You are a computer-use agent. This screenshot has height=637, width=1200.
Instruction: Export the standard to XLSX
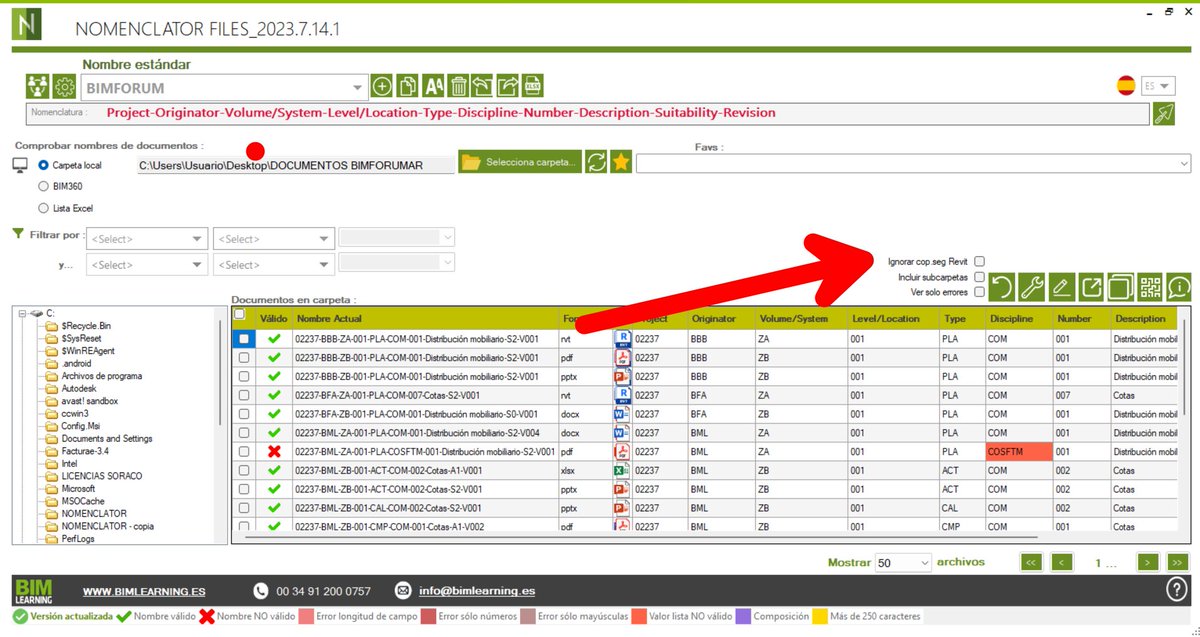(533, 86)
